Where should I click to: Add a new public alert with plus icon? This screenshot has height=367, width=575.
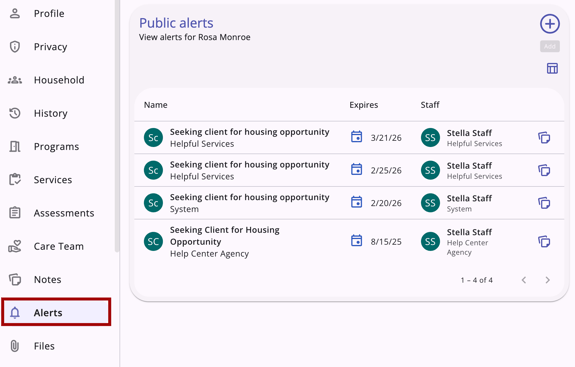pos(550,24)
